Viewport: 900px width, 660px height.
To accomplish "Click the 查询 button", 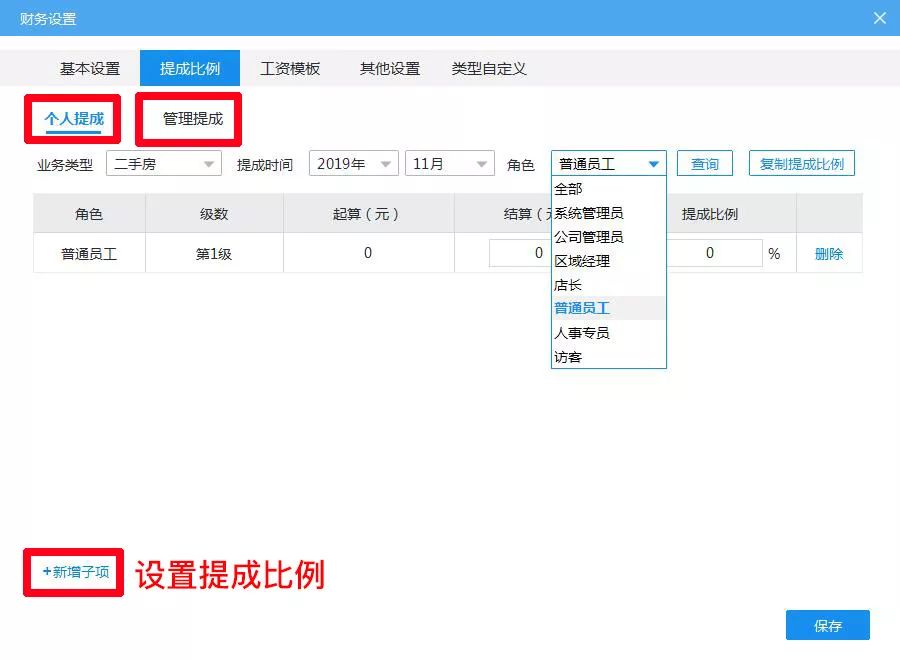I will coord(703,163).
